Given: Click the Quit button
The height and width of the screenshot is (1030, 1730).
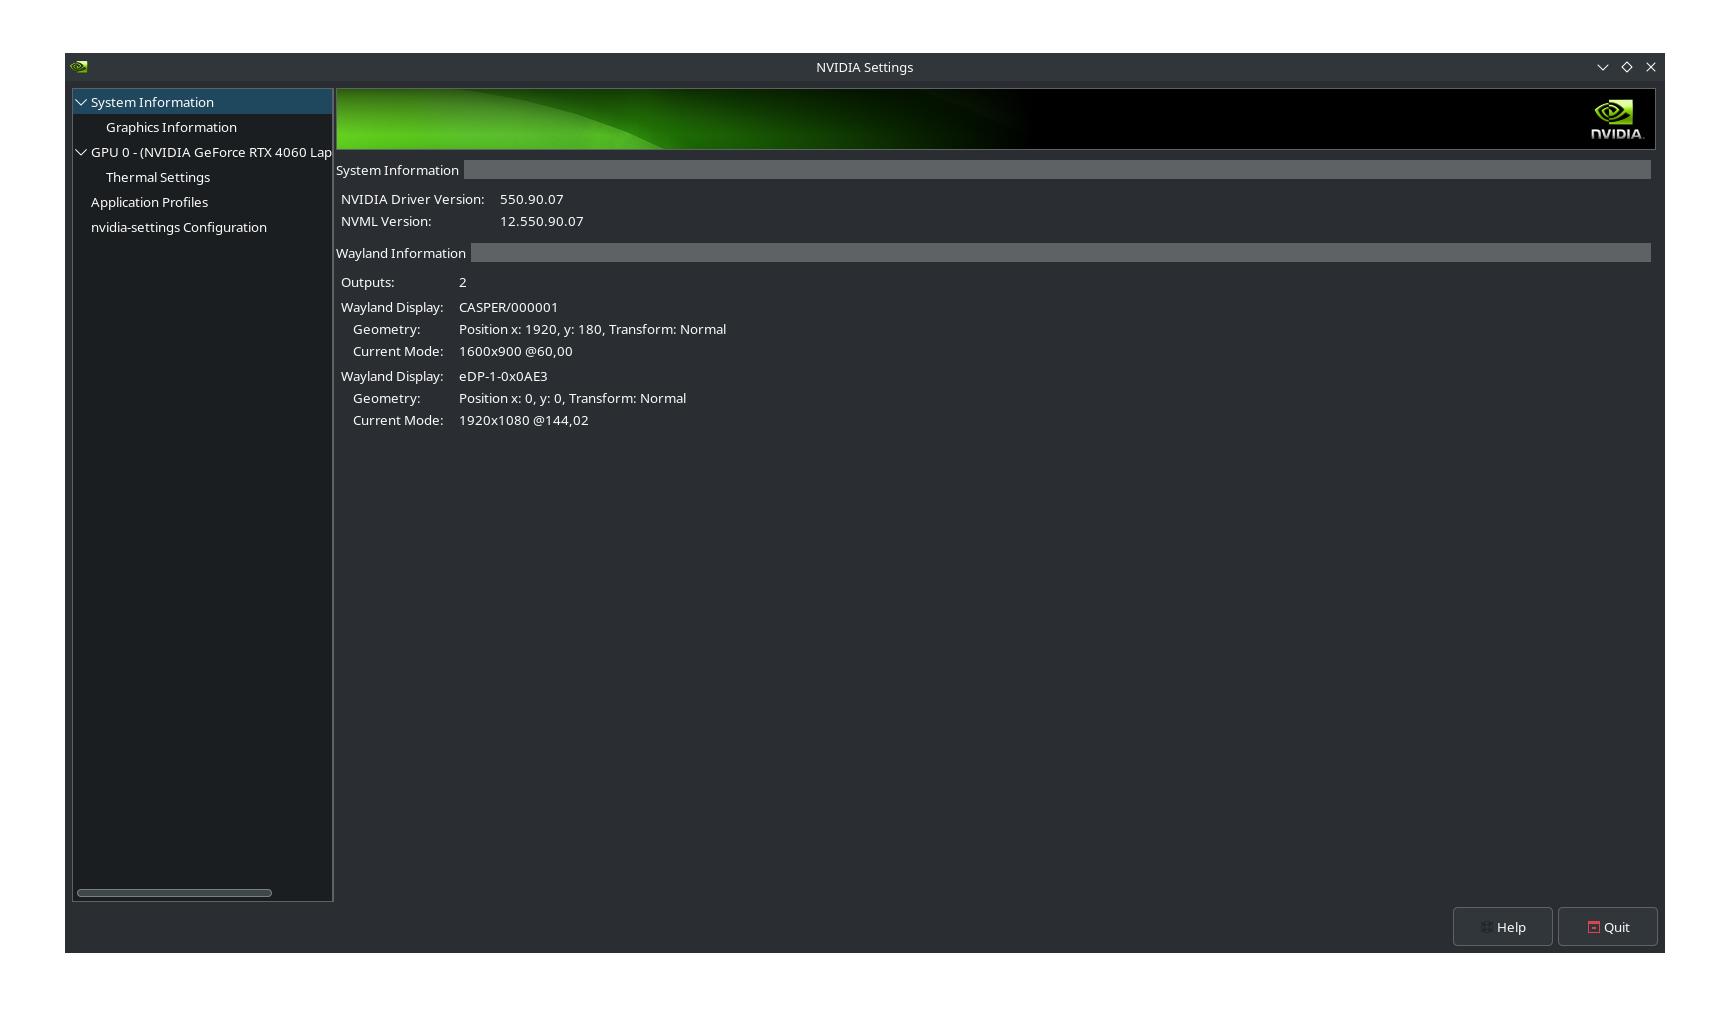Looking at the screenshot, I should point(1608,927).
